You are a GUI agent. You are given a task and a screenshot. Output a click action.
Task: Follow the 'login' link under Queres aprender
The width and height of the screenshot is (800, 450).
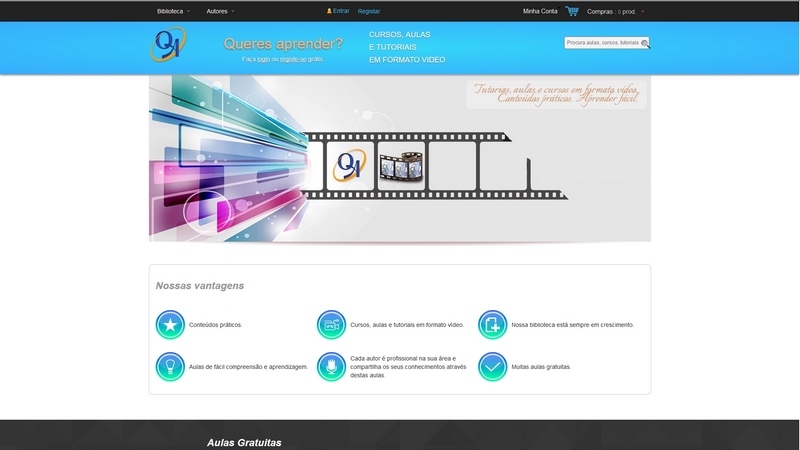pos(263,59)
